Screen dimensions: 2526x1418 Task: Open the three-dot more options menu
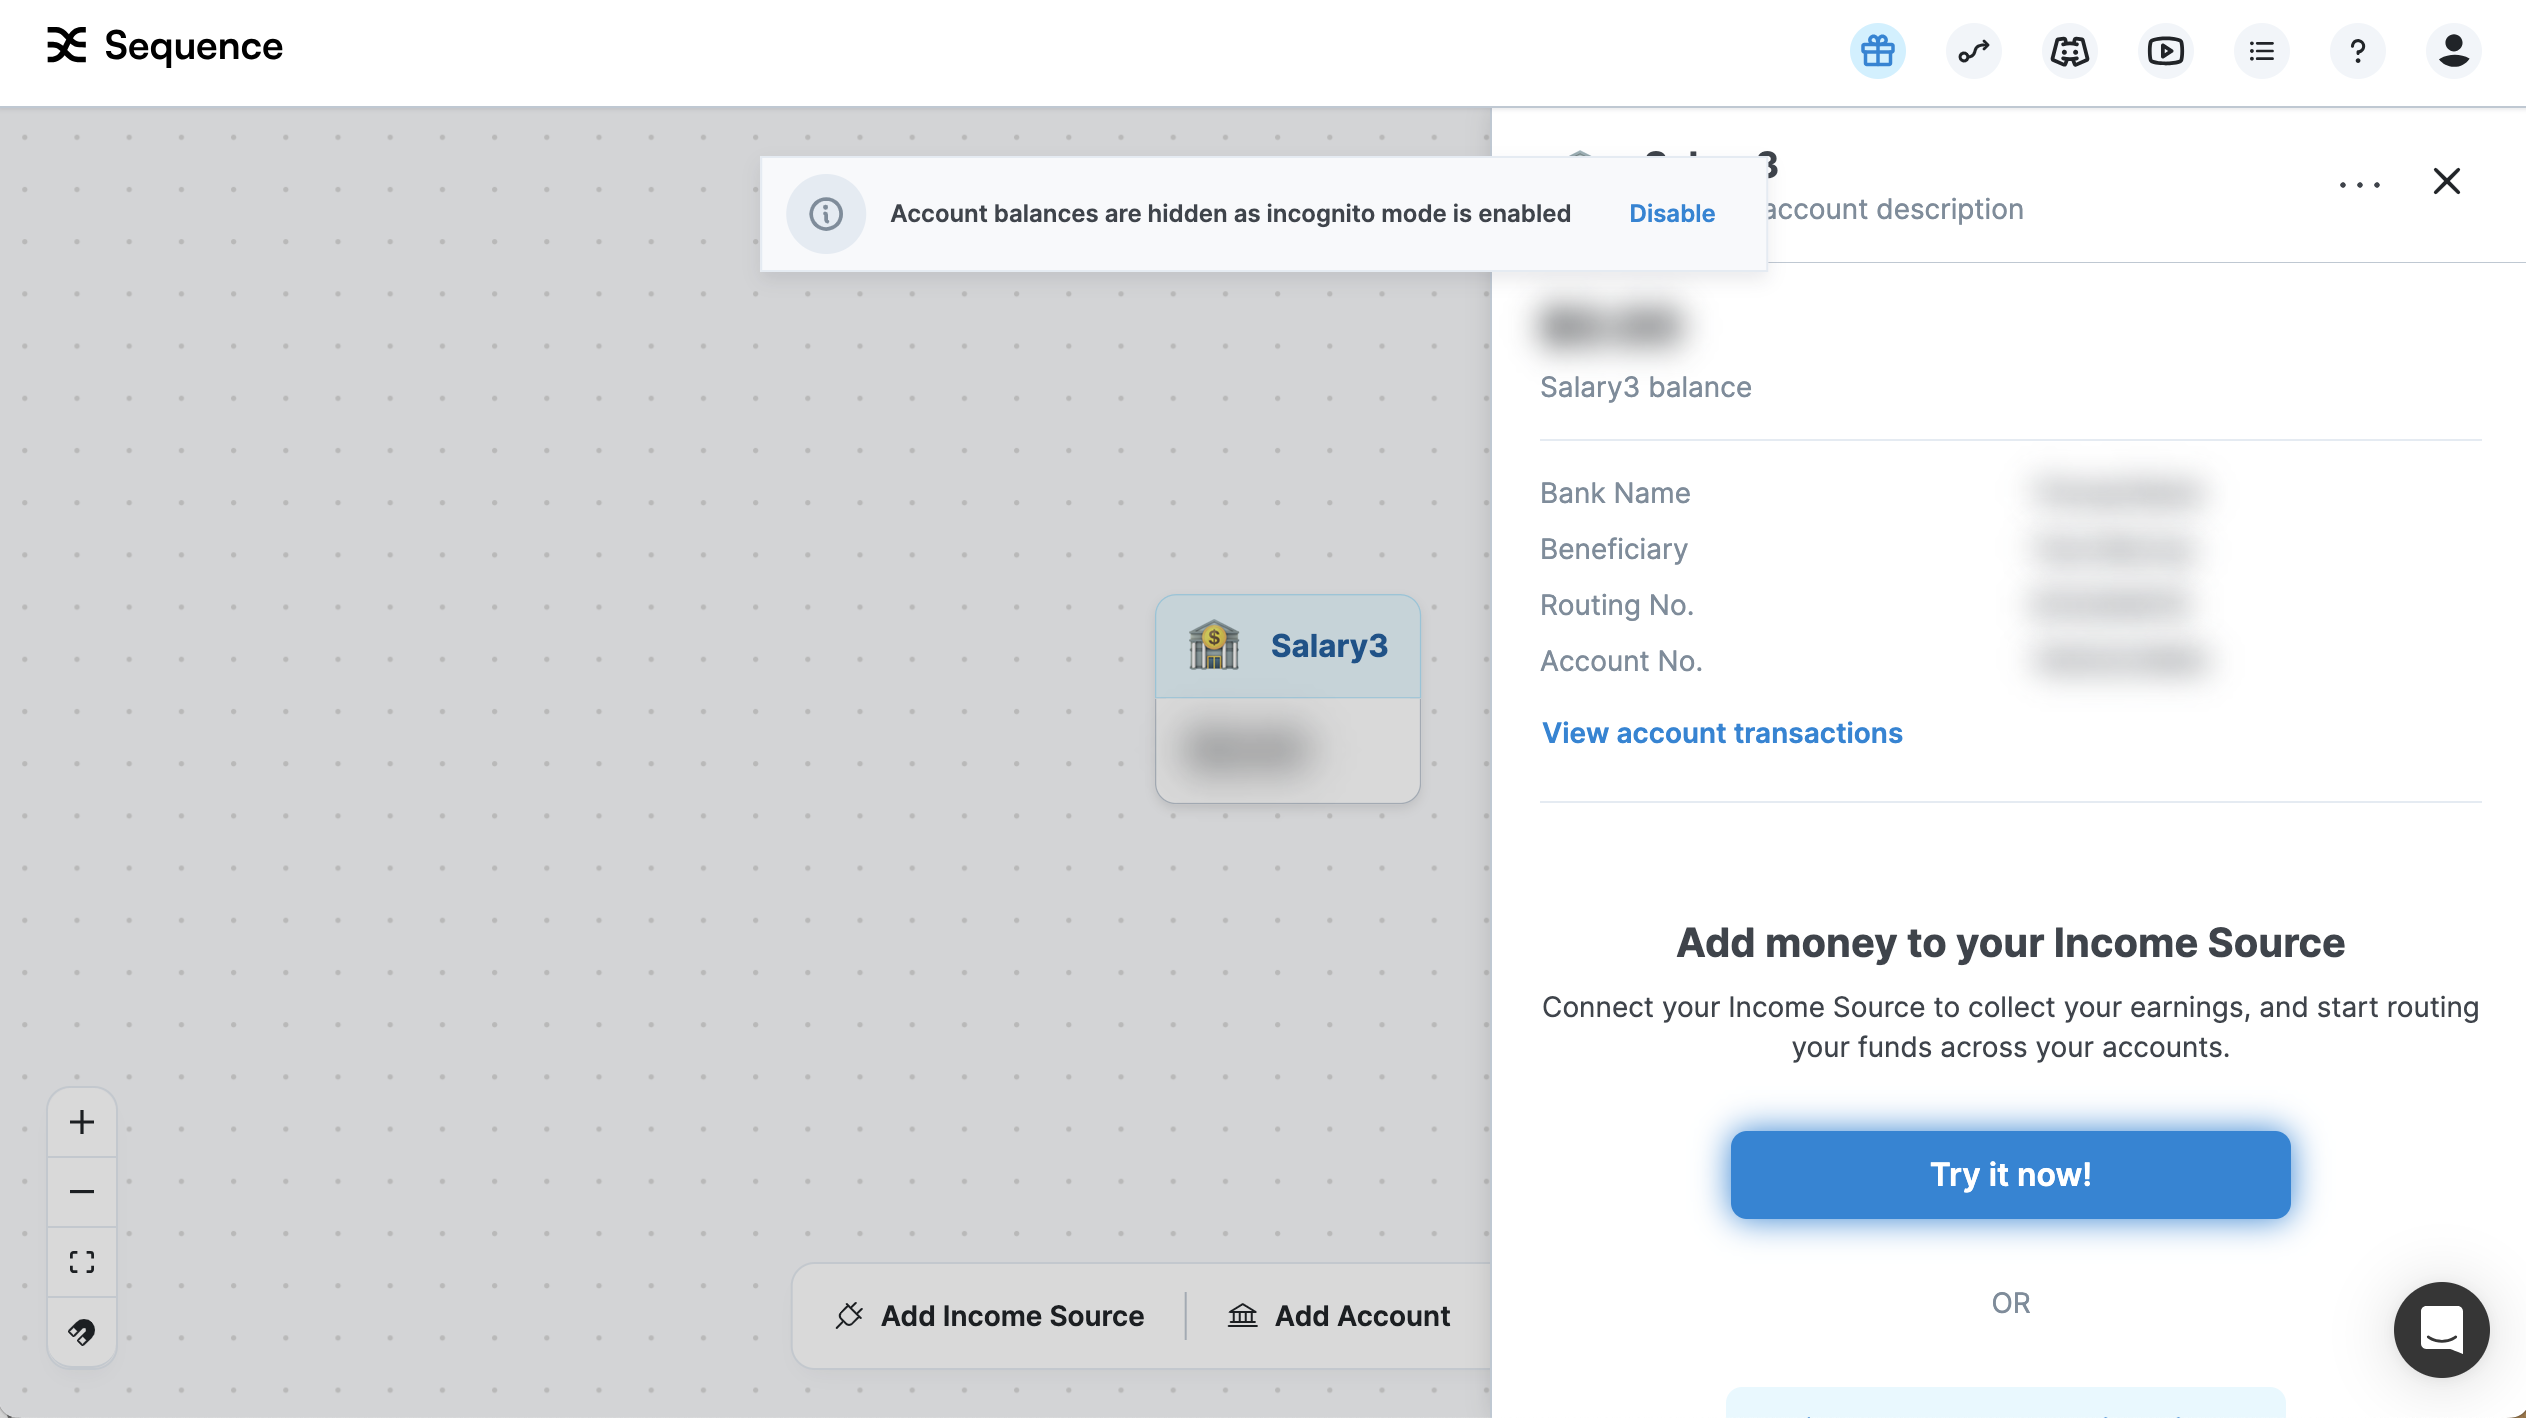coord(2360,184)
